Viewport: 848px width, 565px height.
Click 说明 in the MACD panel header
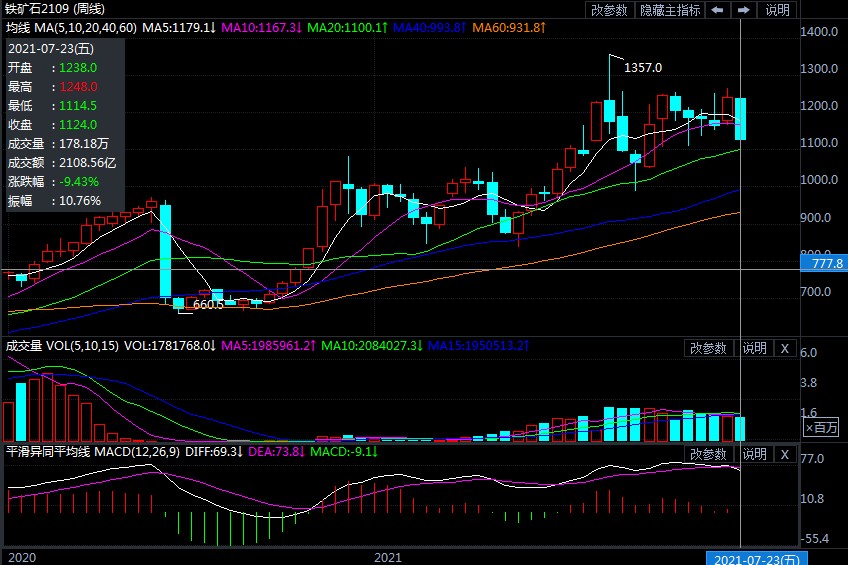pyautogui.click(x=754, y=454)
